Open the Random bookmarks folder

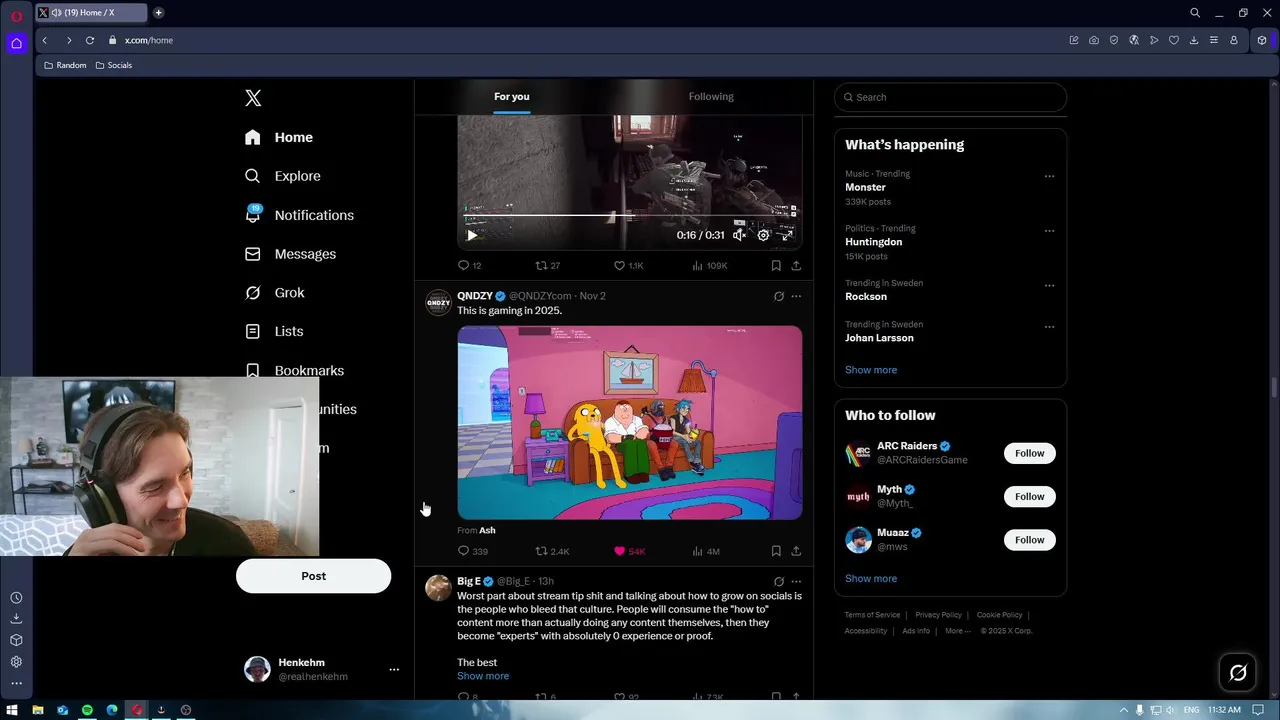(x=65, y=65)
